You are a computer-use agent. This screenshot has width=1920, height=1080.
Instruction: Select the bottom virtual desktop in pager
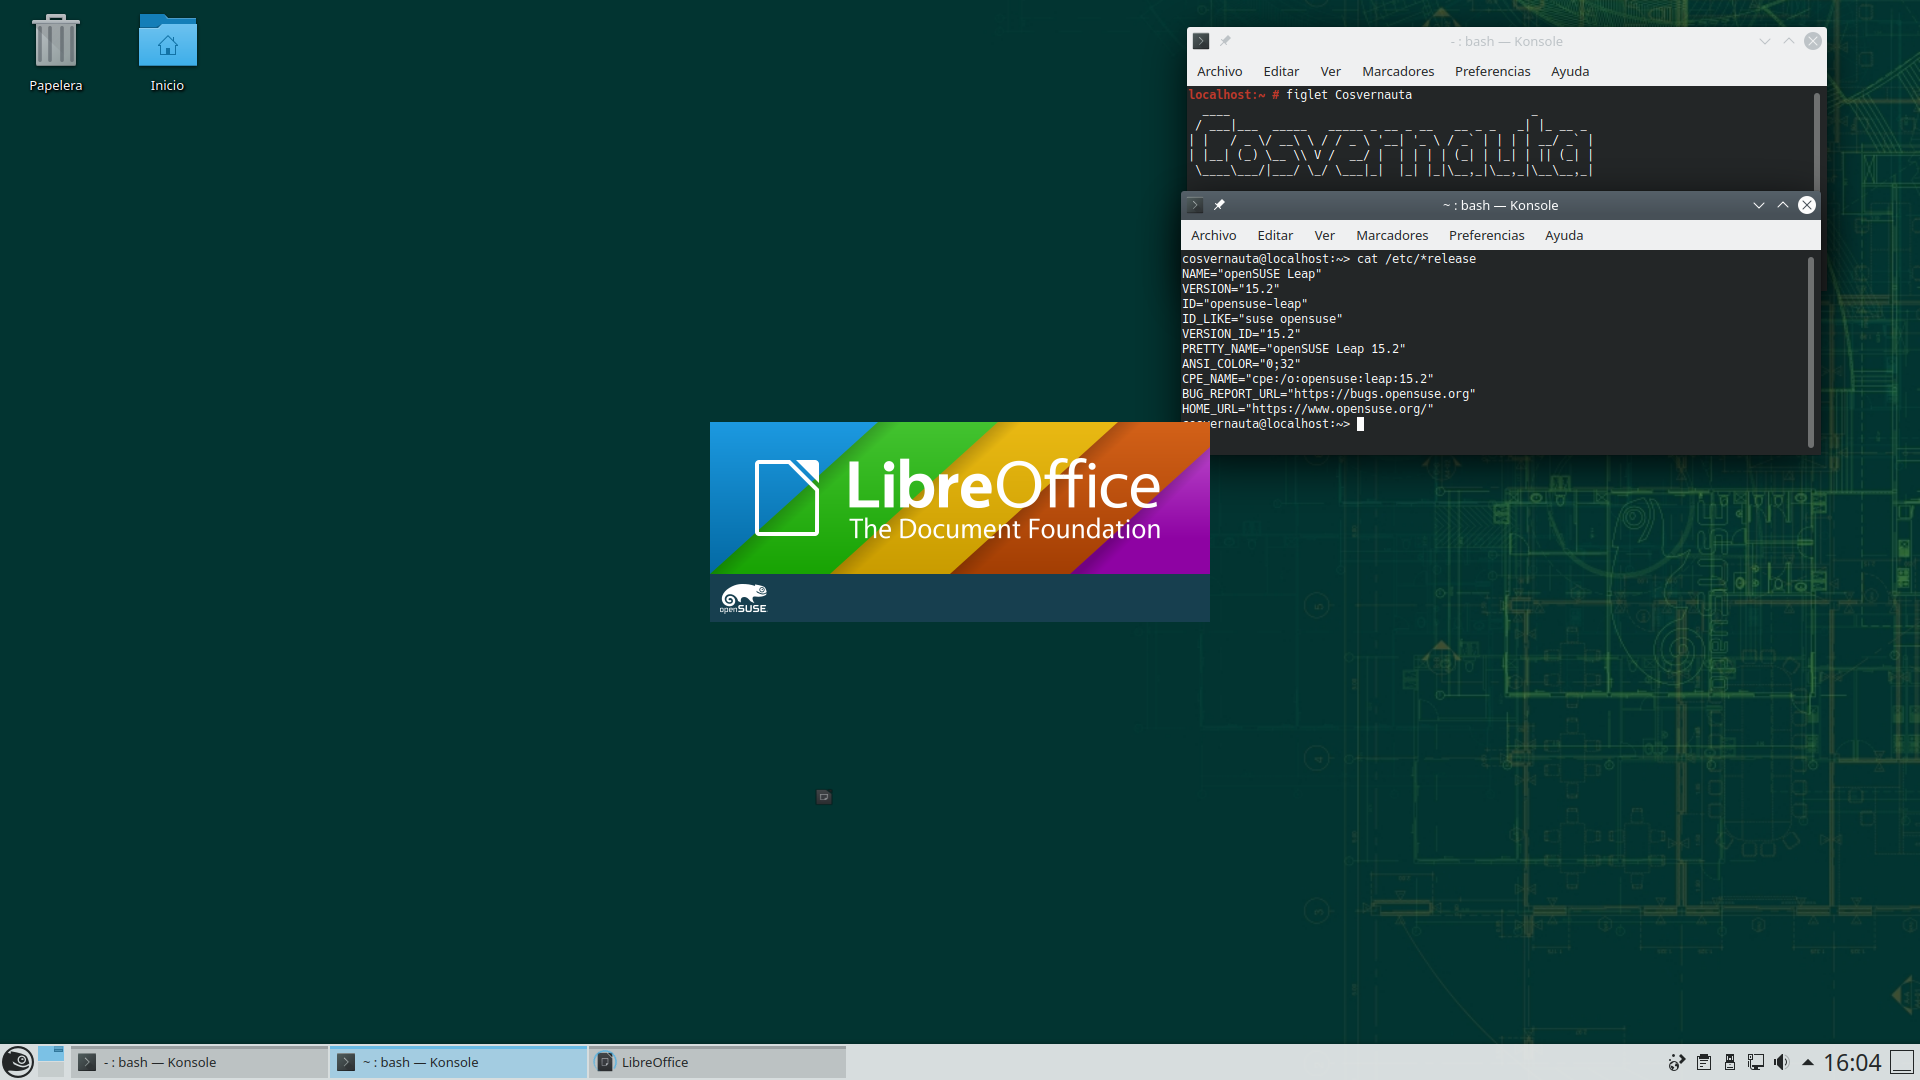[x=51, y=1070]
